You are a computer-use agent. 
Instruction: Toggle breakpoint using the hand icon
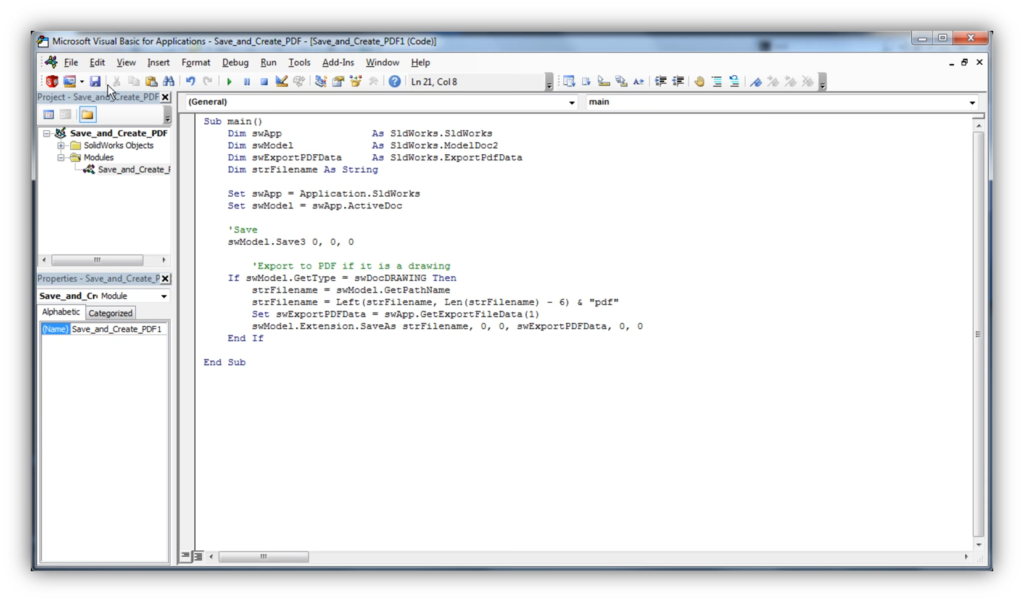click(699, 82)
